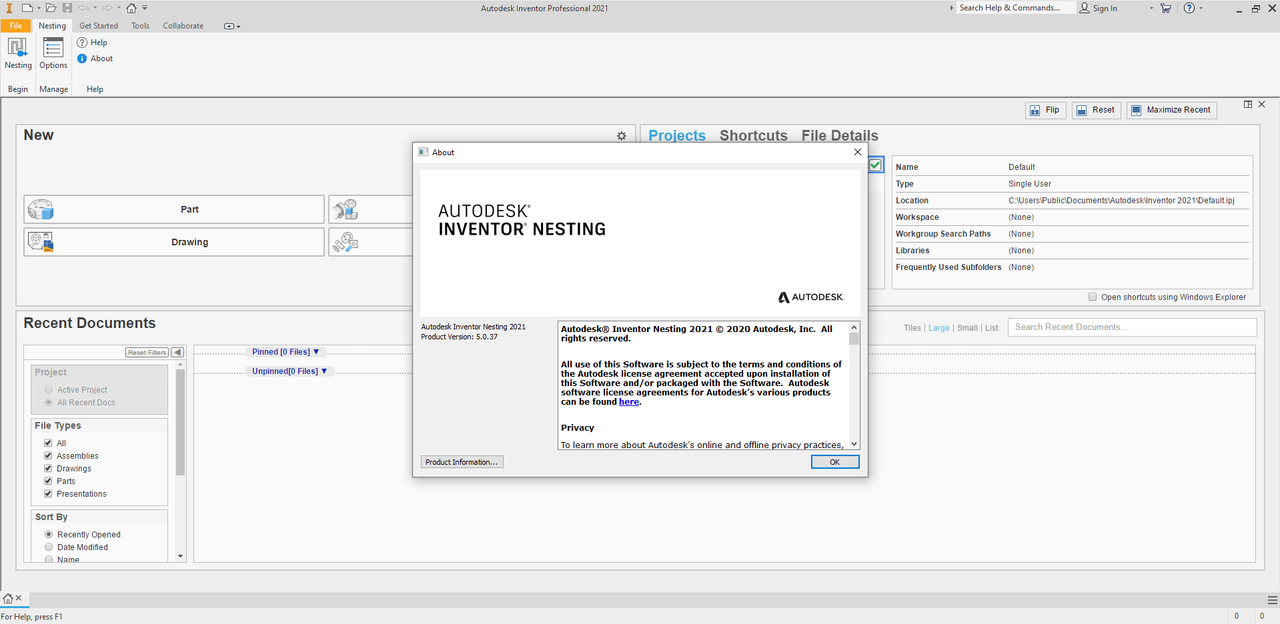The width and height of the screenshot is (1280, 624).
Task: Customize quick access toolbar dropdown
Action: pyautogui.click(x=145, y=8)
